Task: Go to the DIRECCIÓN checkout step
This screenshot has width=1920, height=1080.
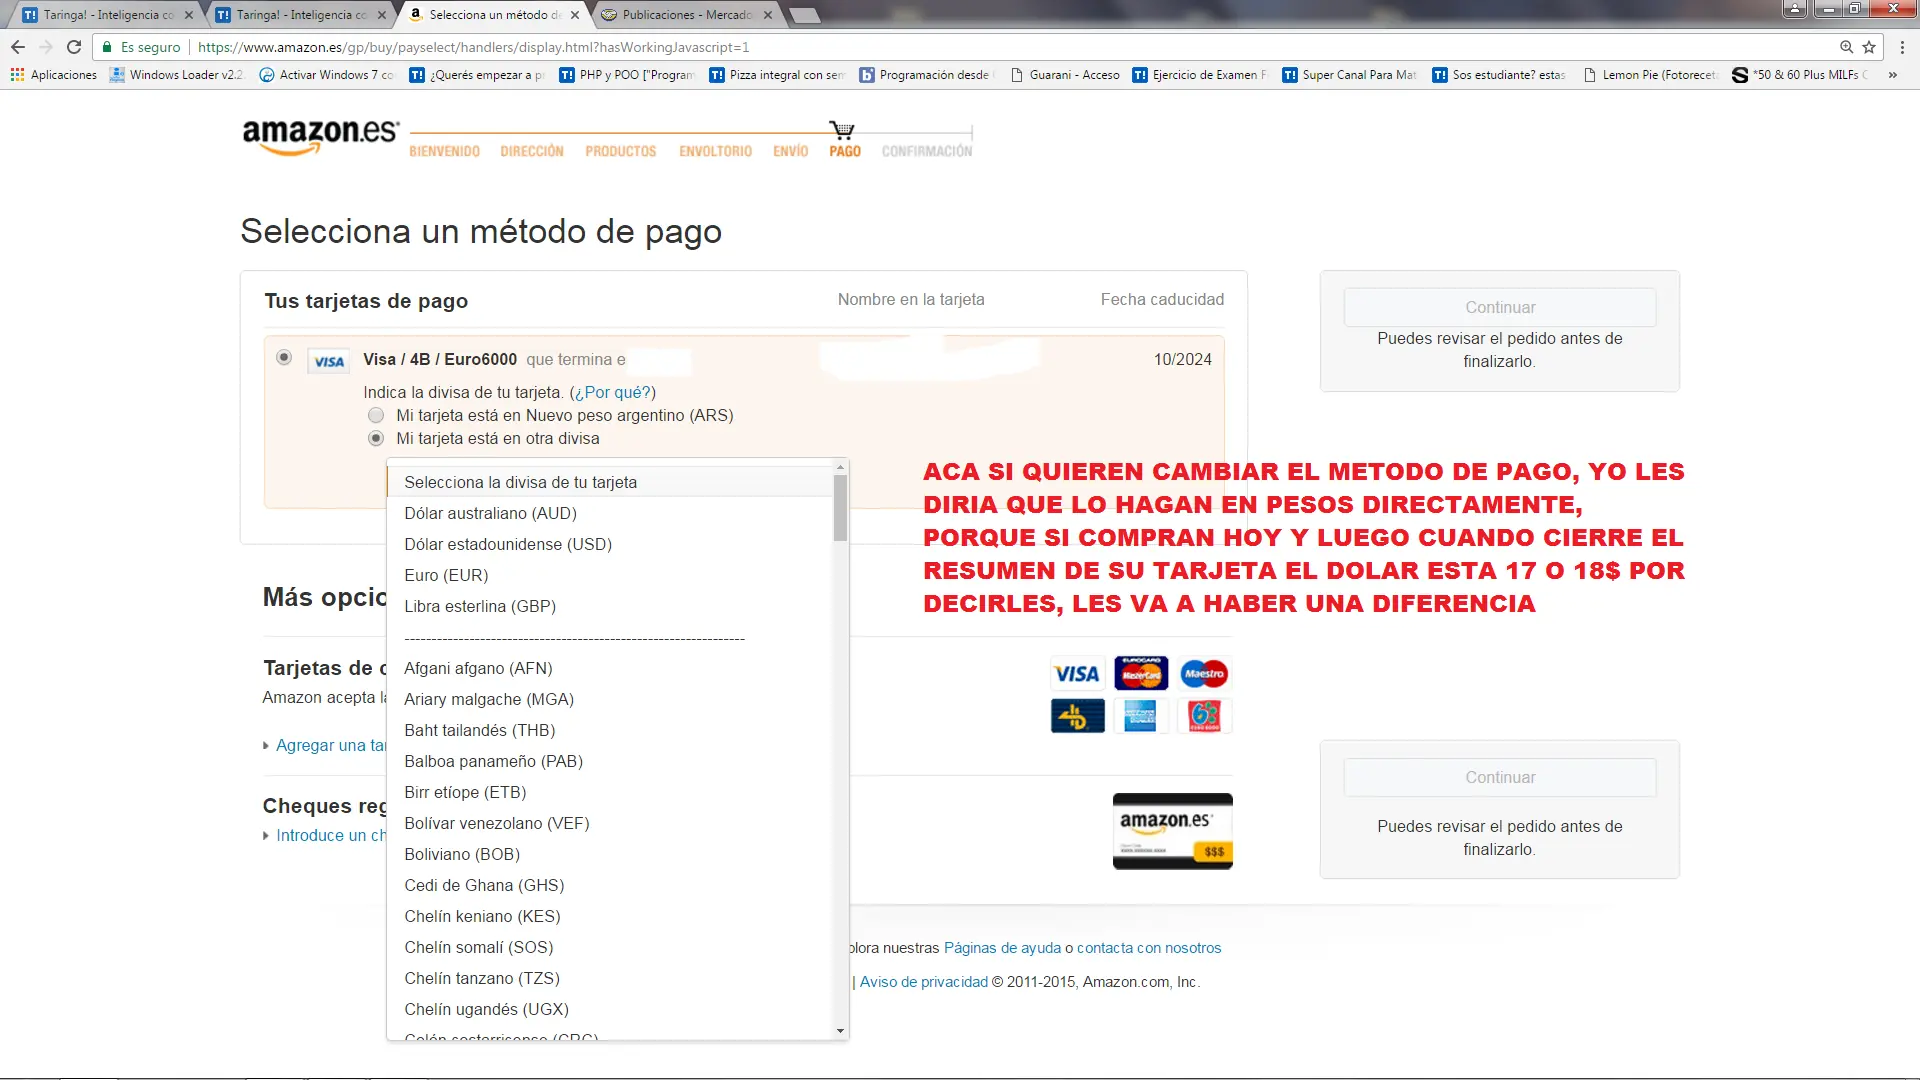Action: (532, 152)
